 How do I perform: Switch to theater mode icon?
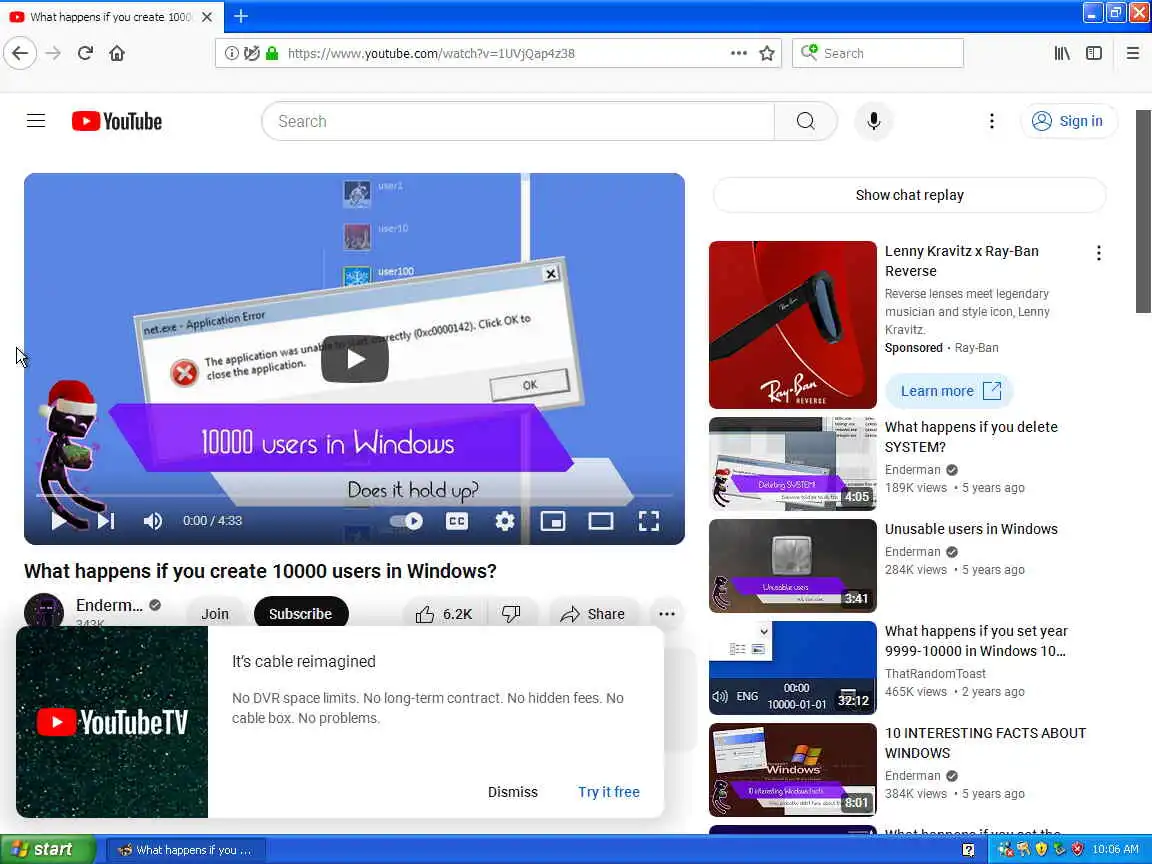pos(601,521)
